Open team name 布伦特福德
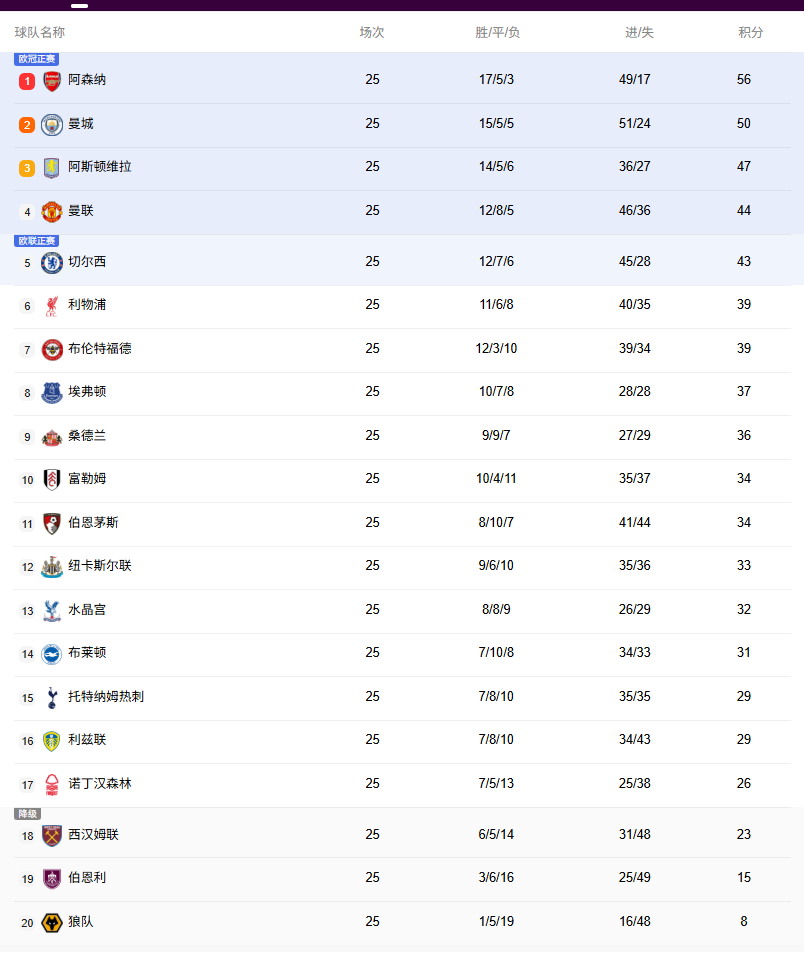 pyautogui.click(x=99, y=349)
